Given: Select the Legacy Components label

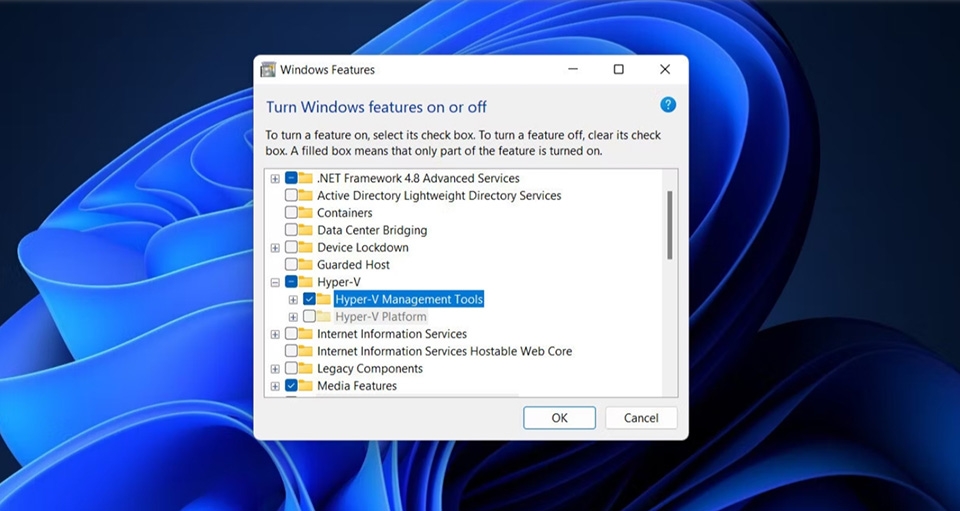Looking at the screenshot, I should coord(370,368).
